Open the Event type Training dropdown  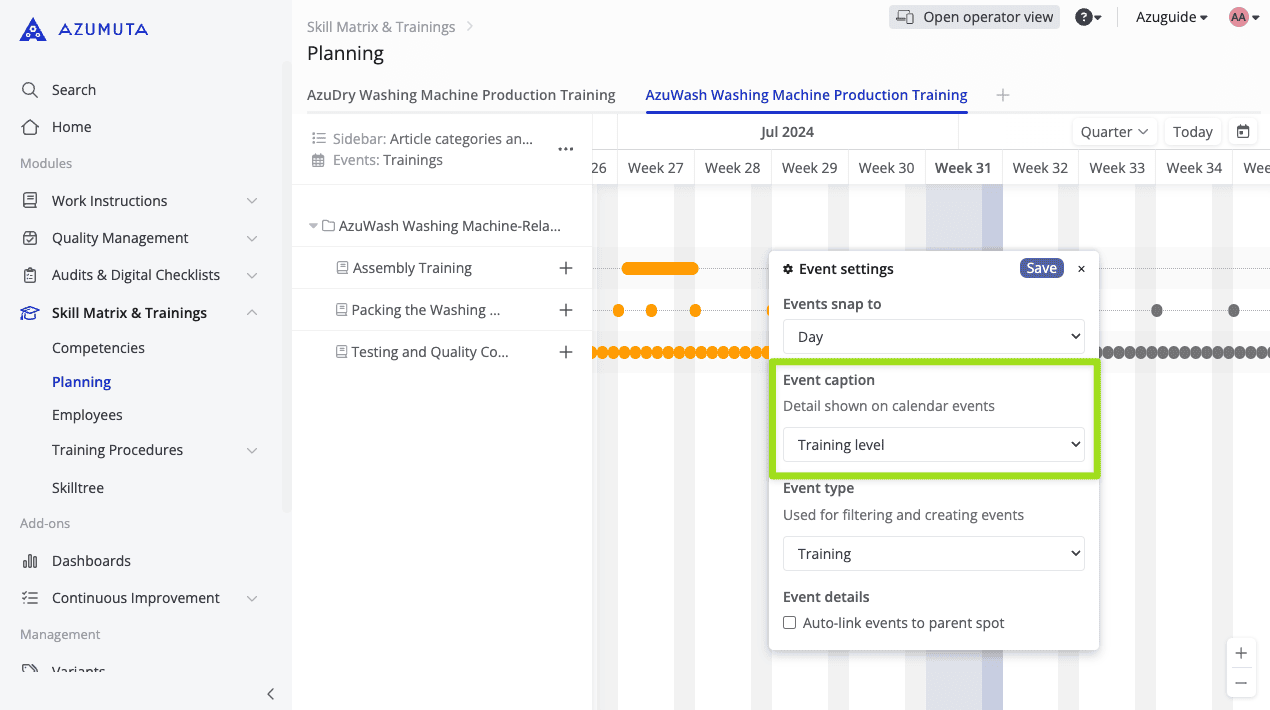point(933,554)
